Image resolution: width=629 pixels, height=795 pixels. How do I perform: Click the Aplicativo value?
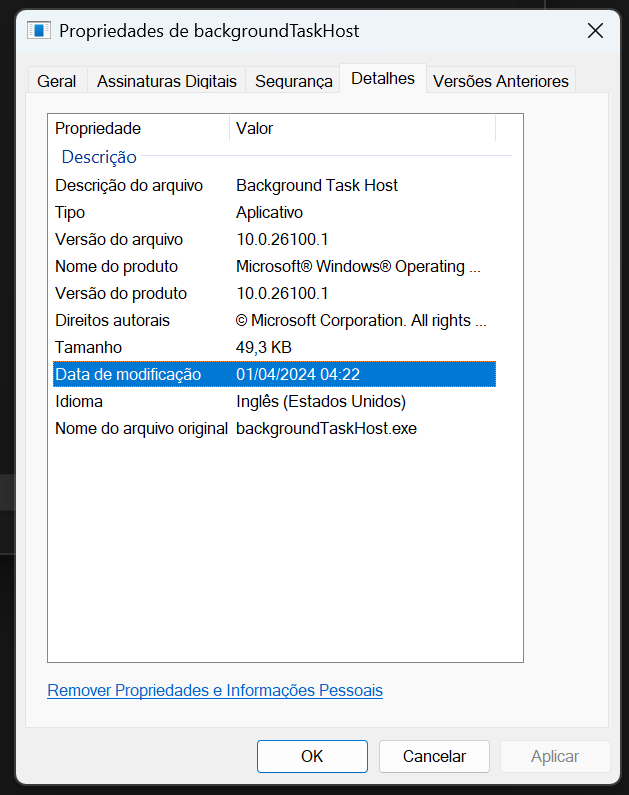[269, 212]
